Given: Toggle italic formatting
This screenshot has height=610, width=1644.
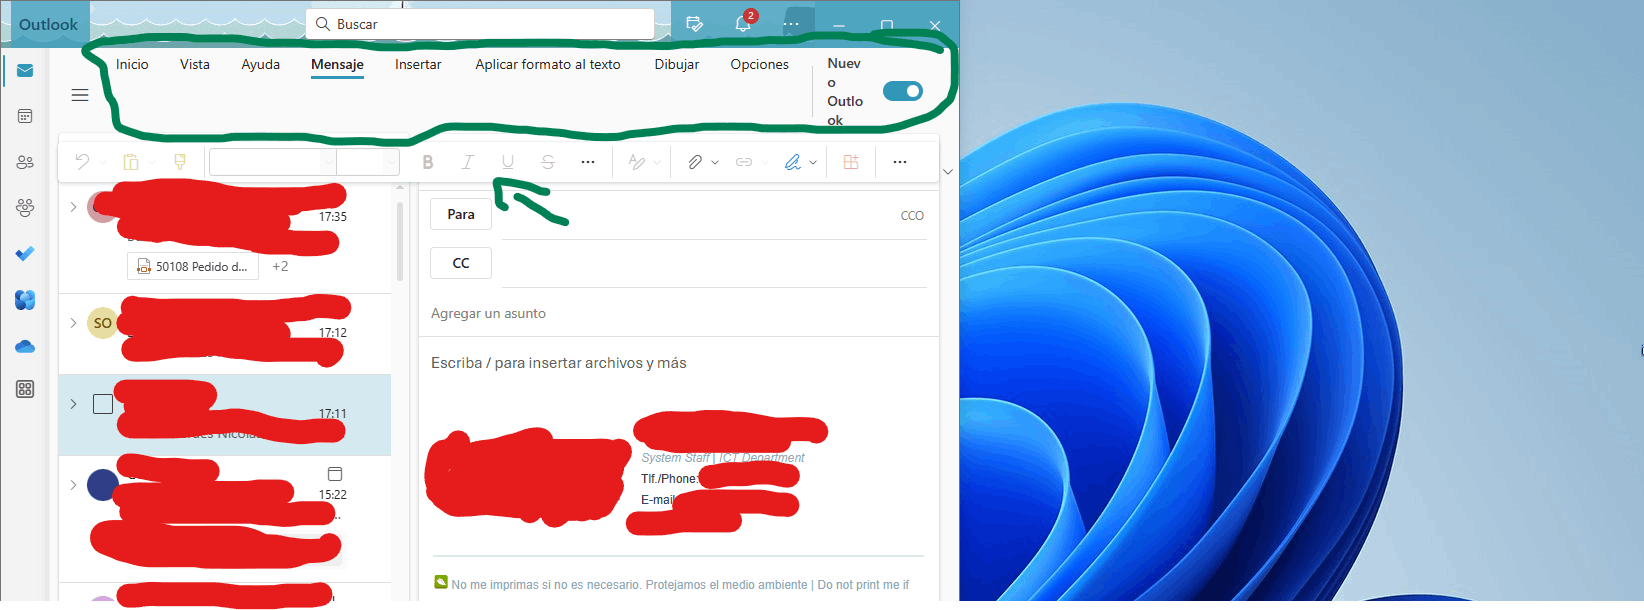Looking at the screenshot, I should click(x=467, y=162).
